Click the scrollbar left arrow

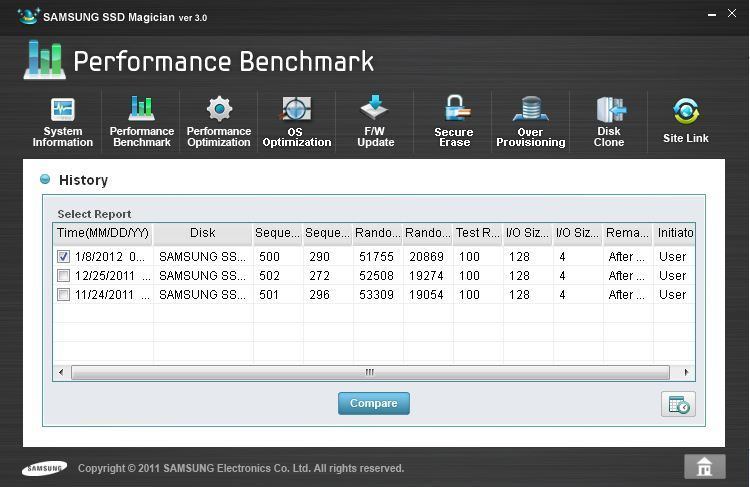pos(61,372)
